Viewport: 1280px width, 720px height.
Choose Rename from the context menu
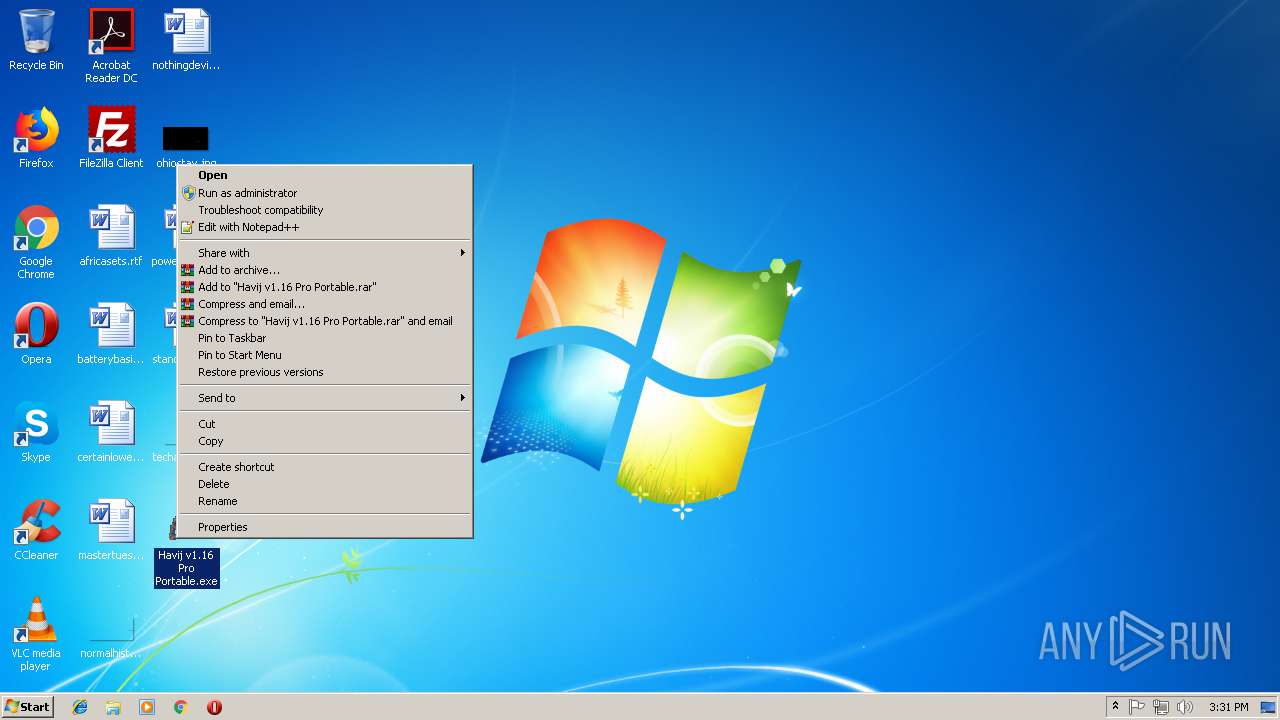pyautogui.click(x=324, y=501)
